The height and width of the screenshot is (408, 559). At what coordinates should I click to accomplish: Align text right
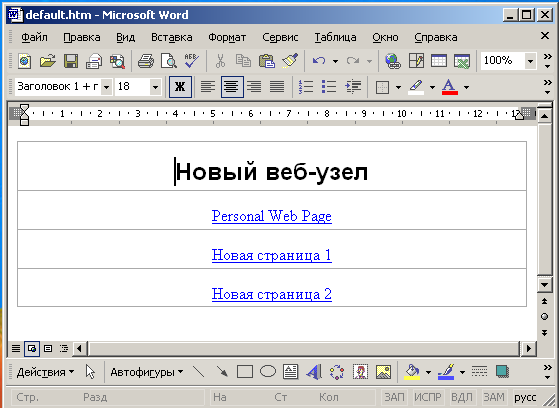coord(254,87)
